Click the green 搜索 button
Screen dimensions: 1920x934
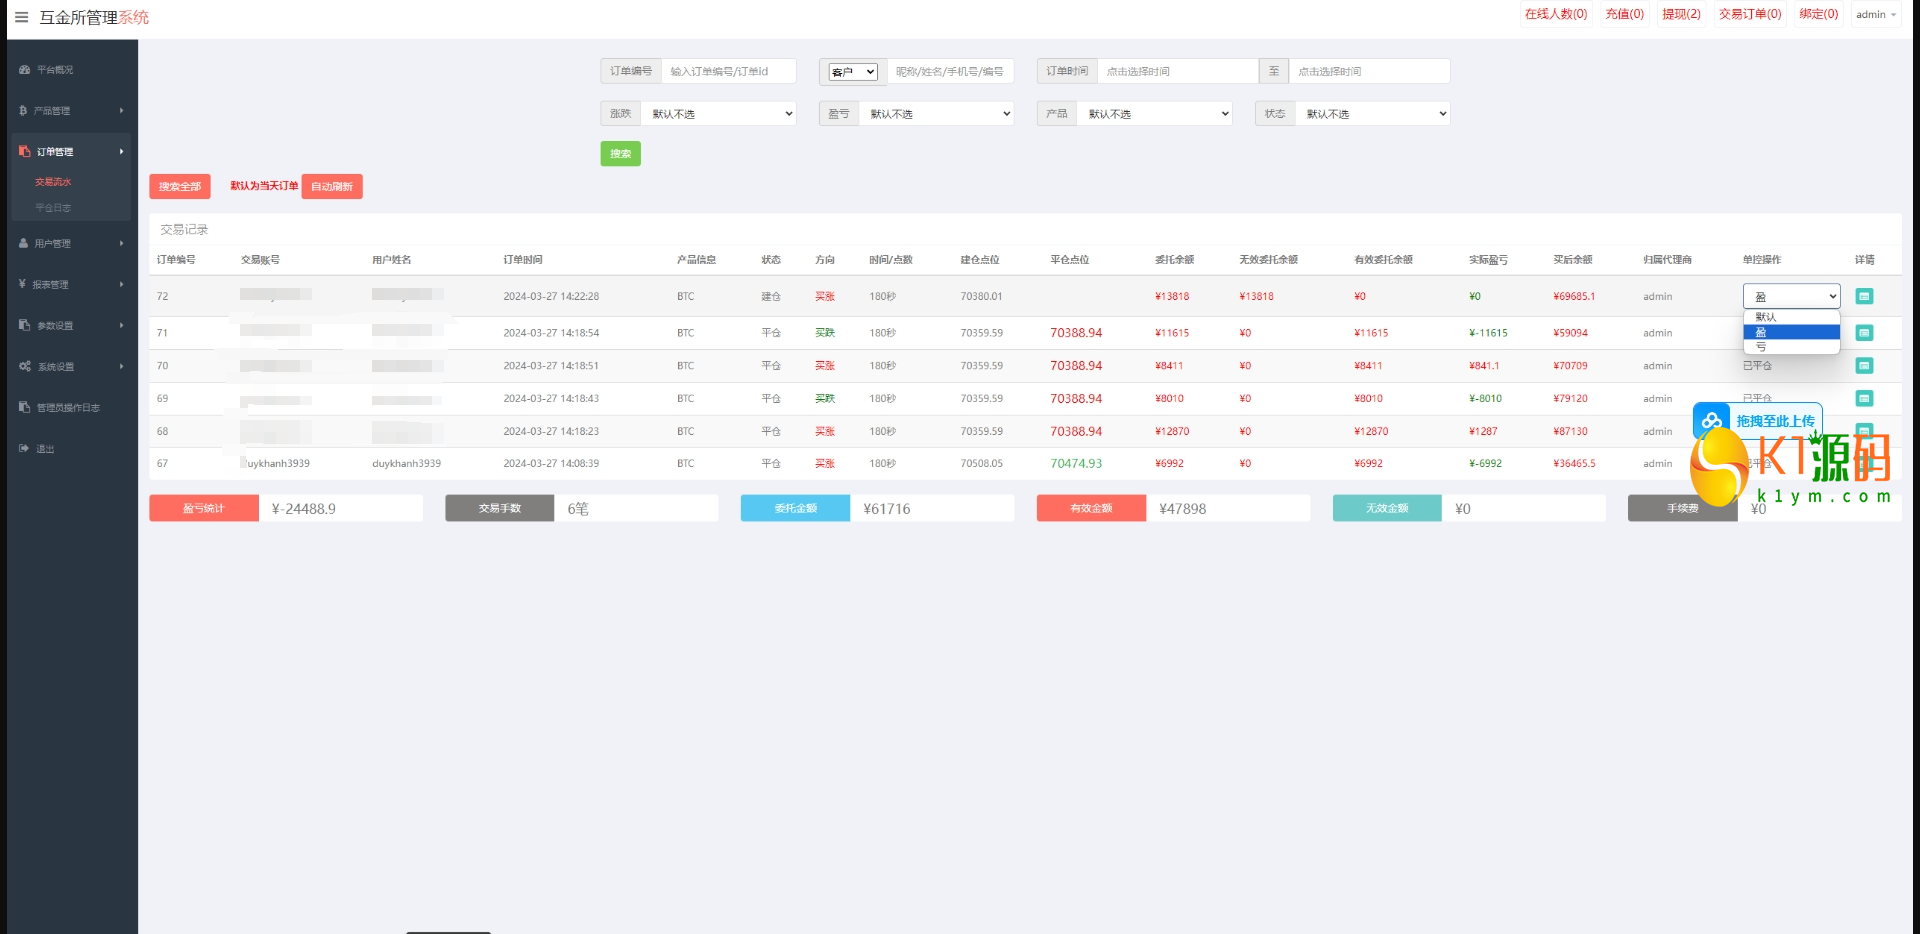click(620, 154)
